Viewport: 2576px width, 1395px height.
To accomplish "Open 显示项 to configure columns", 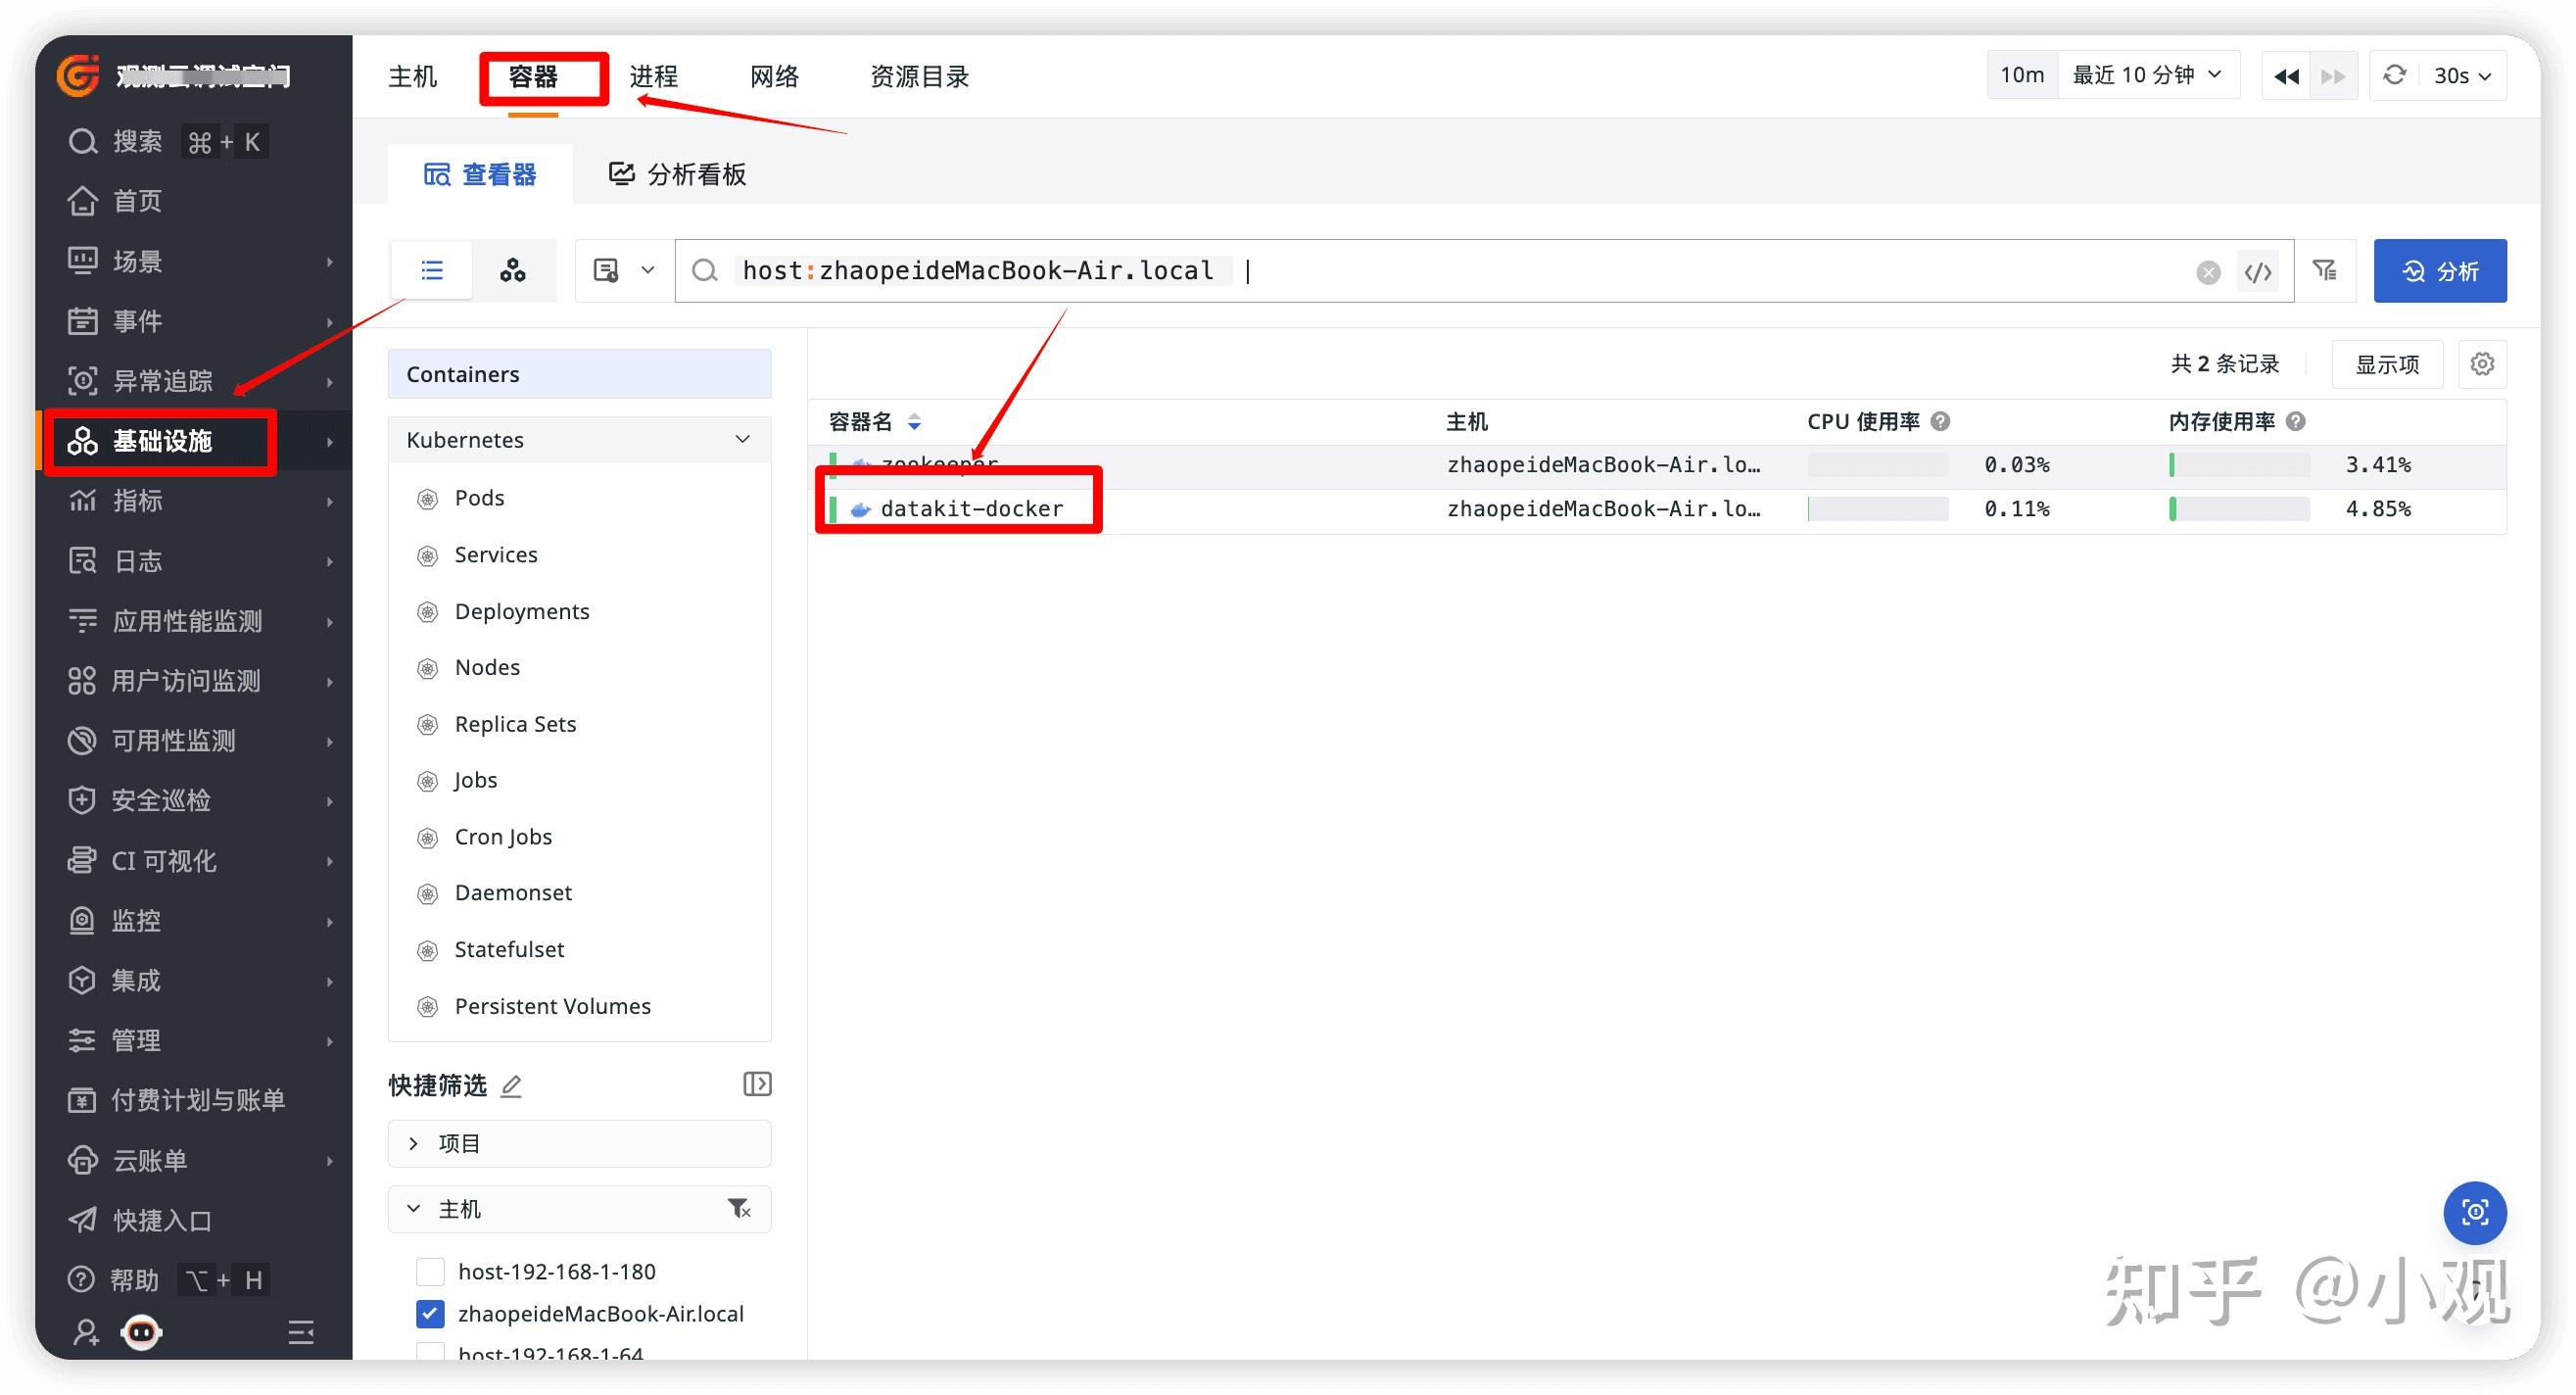I will click(2386, 363).
